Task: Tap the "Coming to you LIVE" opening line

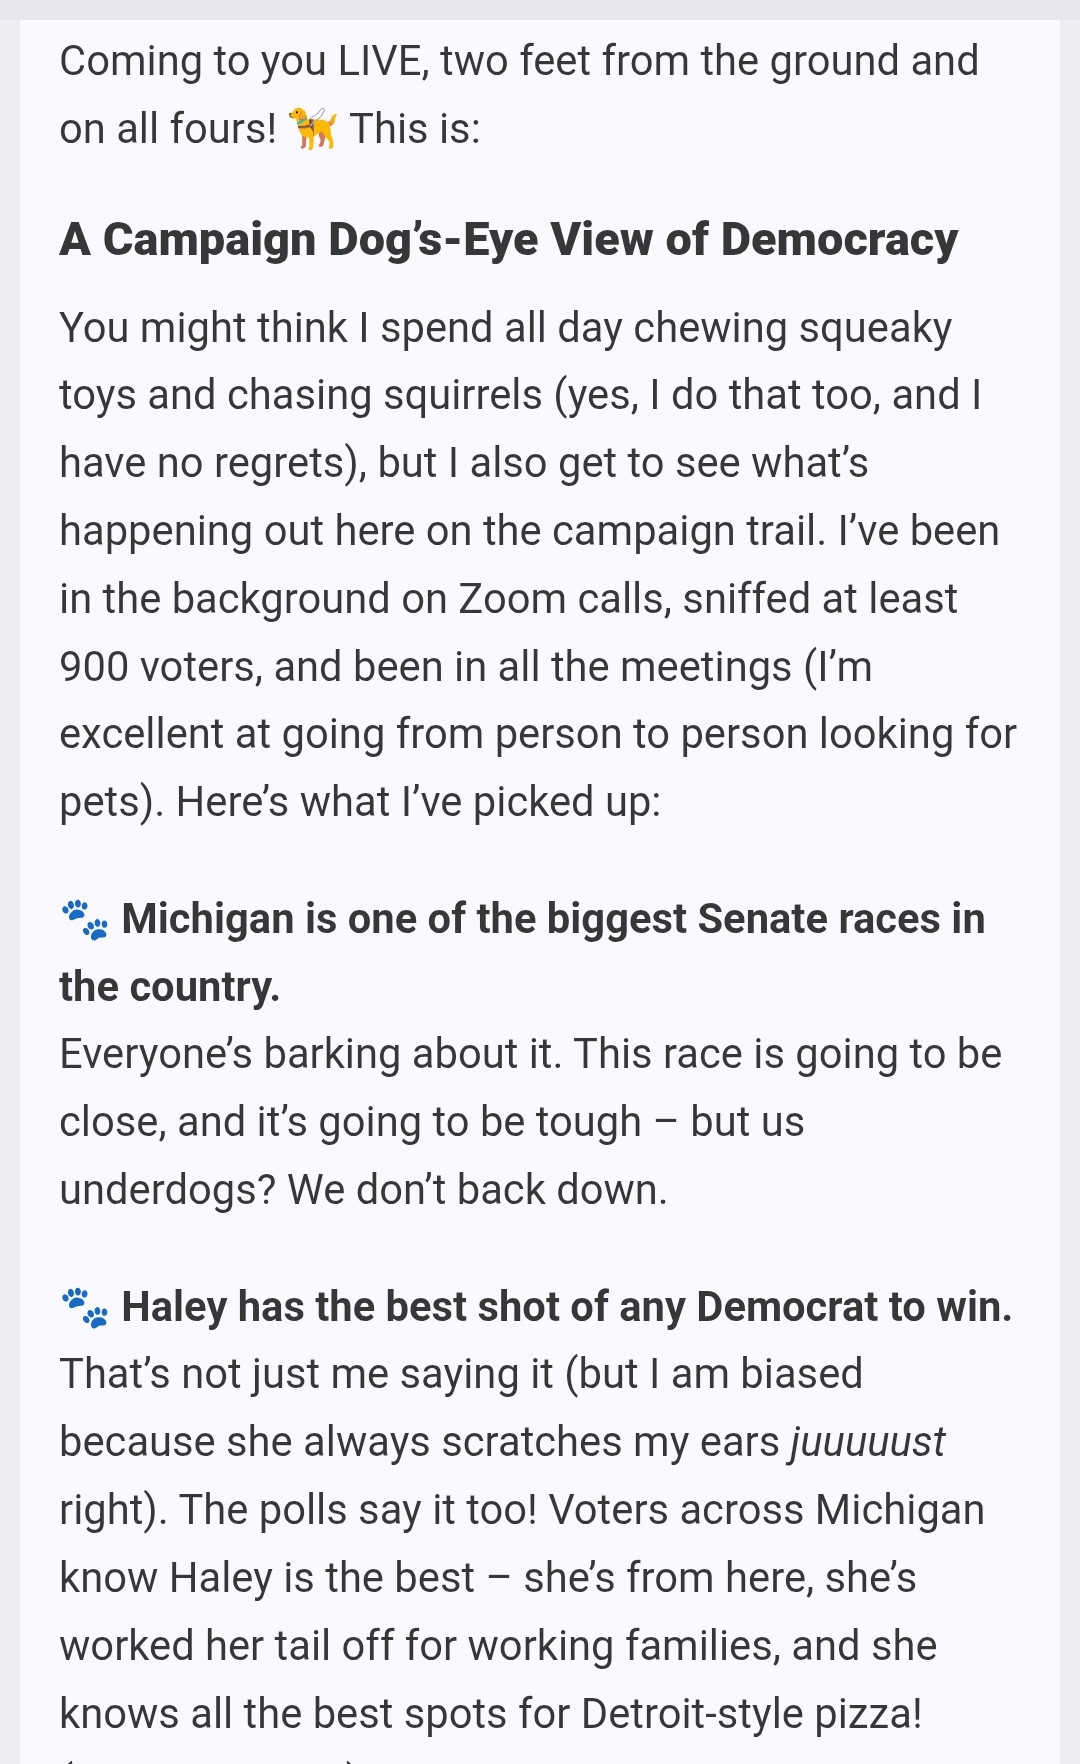Action: pos(518,61)
